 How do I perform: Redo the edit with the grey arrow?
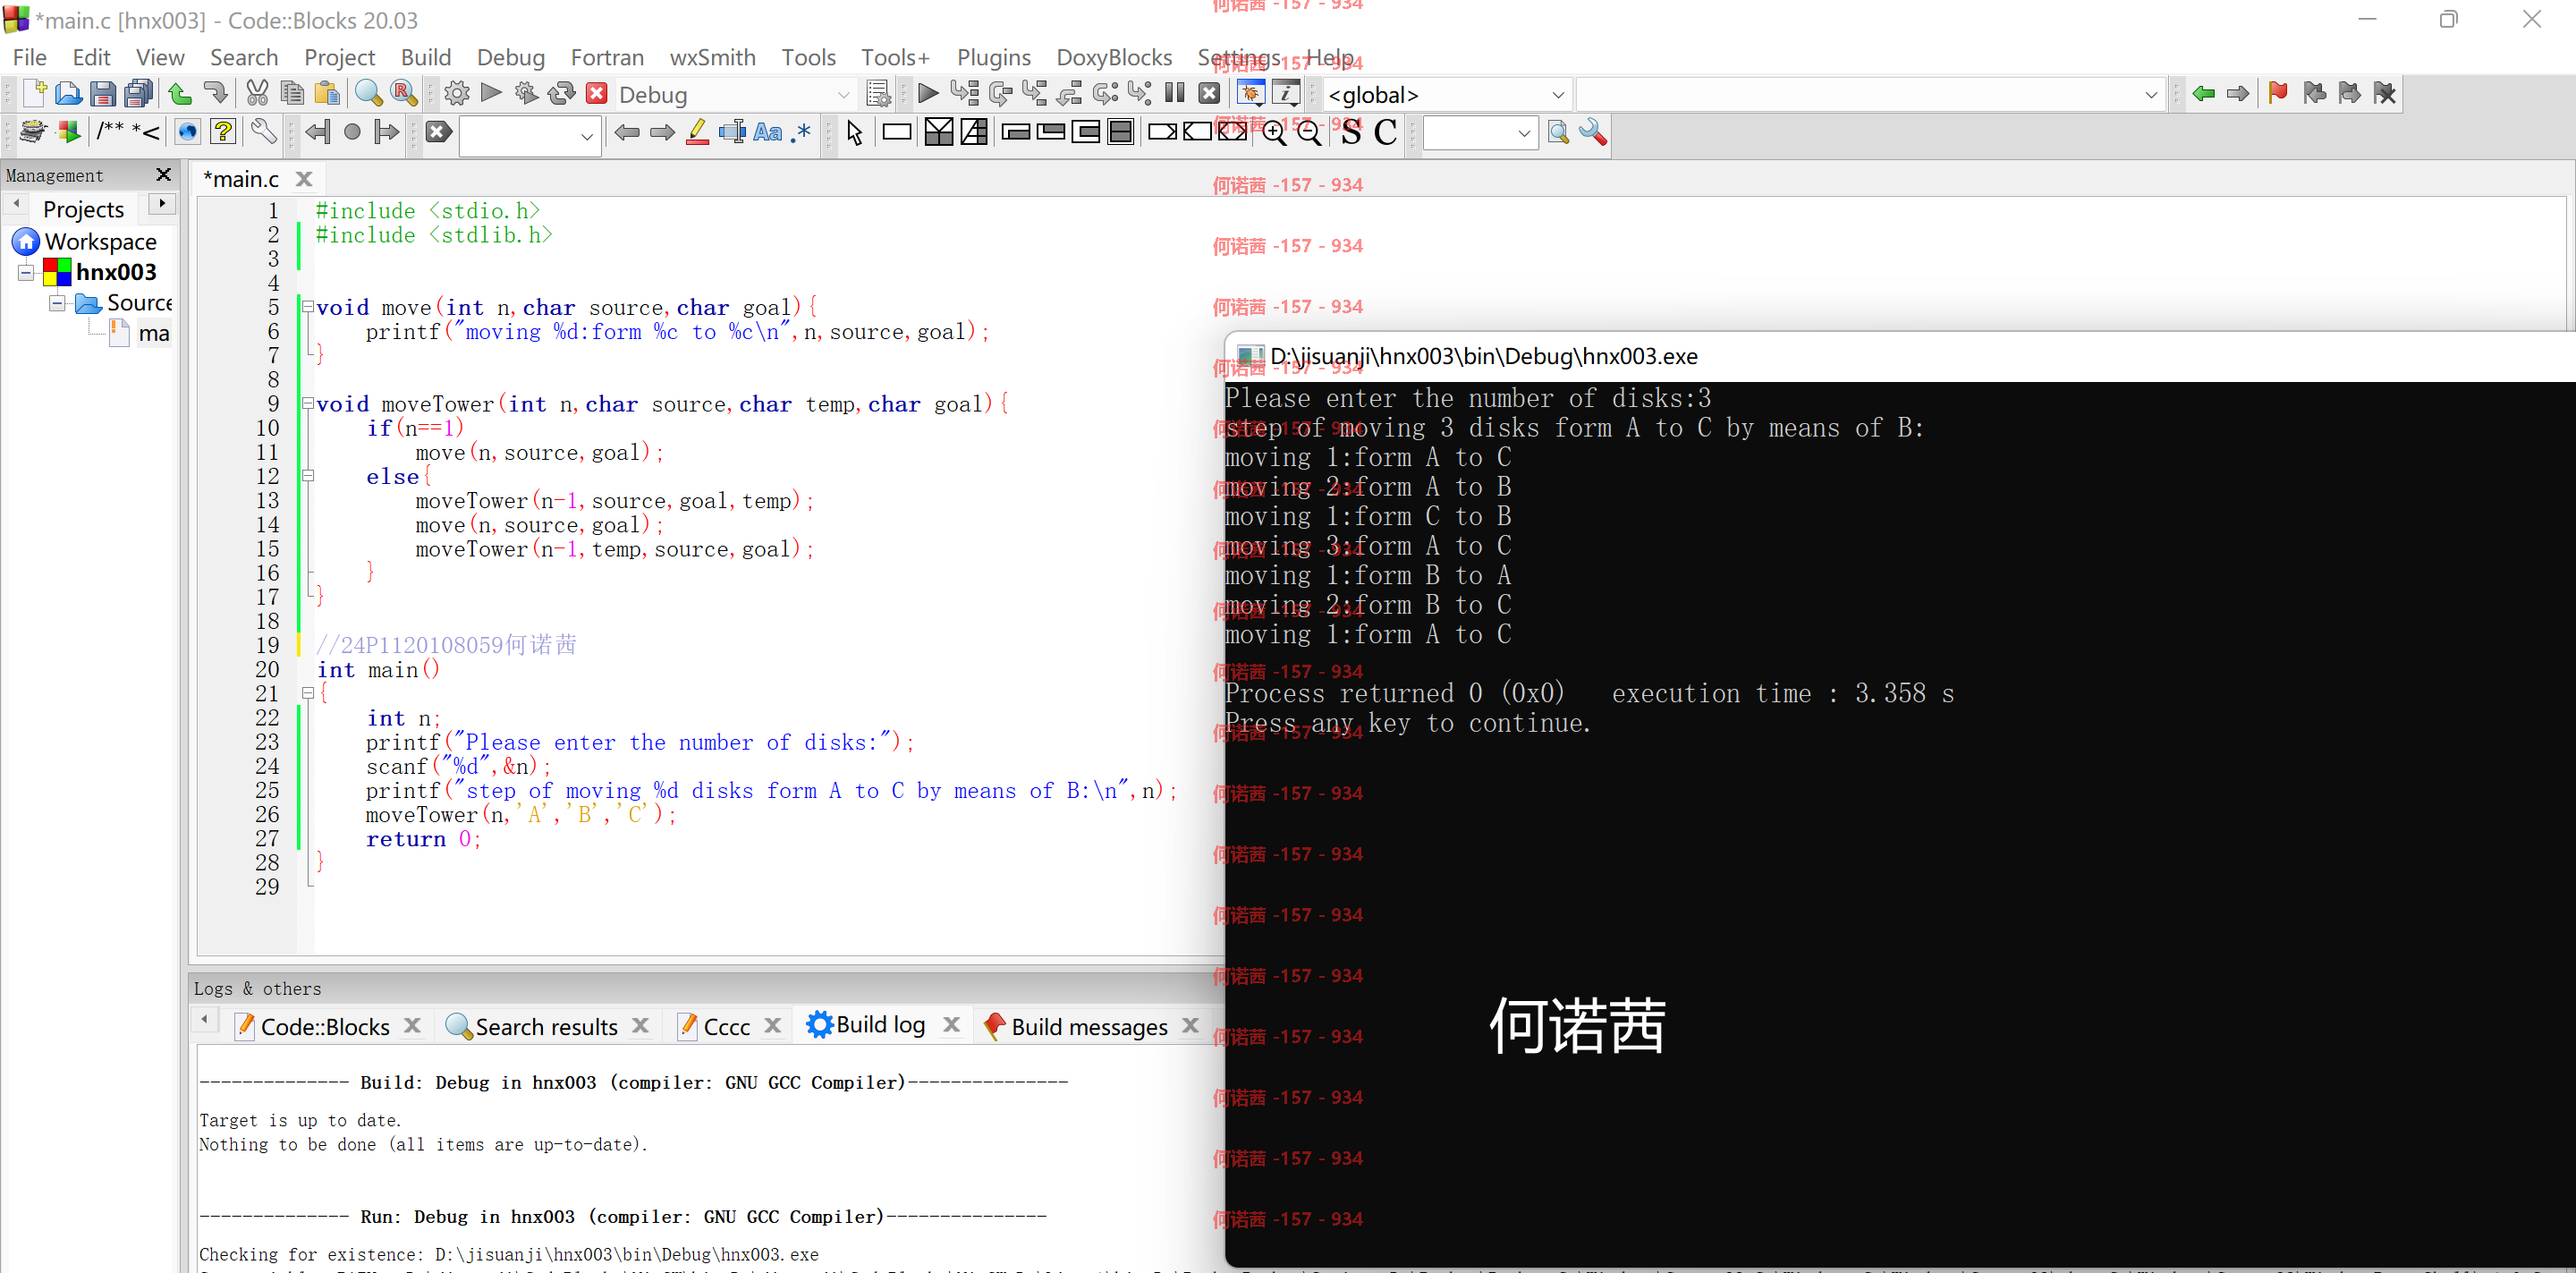click(x=215, y=94)
